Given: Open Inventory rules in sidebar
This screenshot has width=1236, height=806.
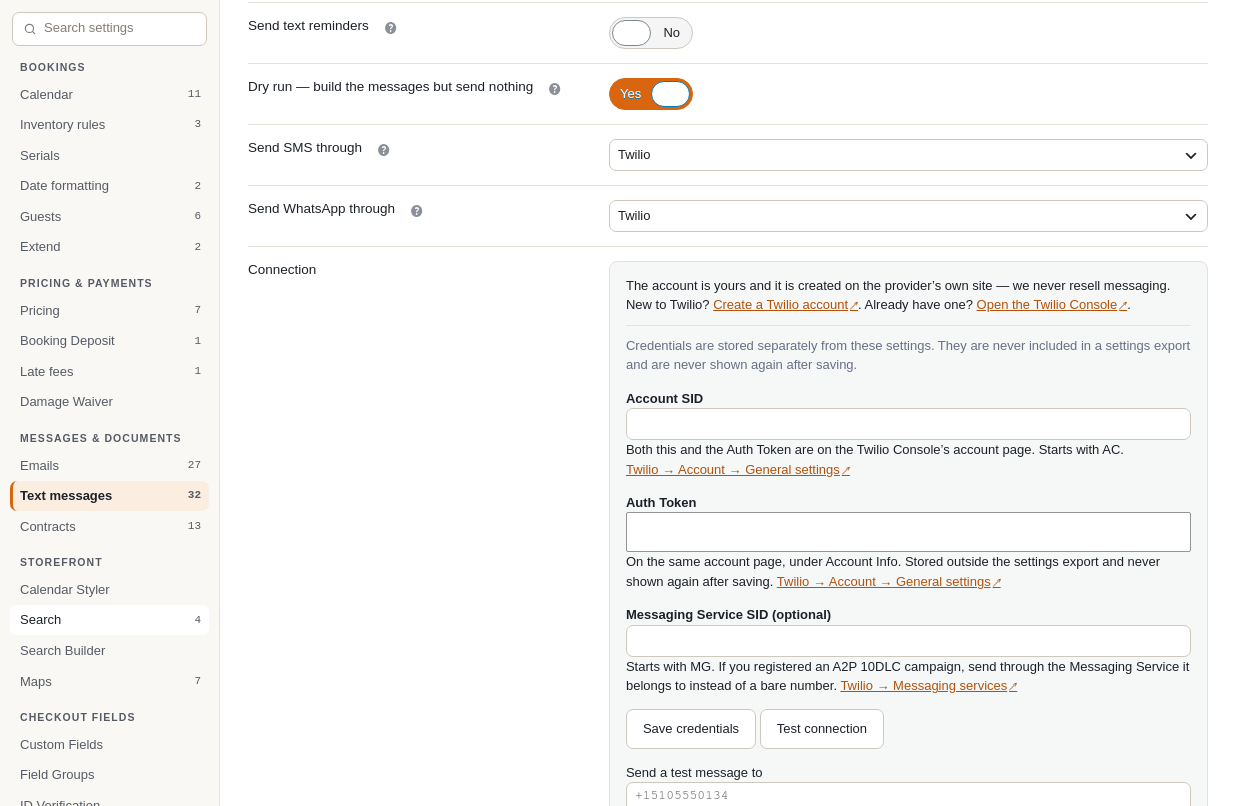Looking at the screenshot, I should click(x=110, y=125).
